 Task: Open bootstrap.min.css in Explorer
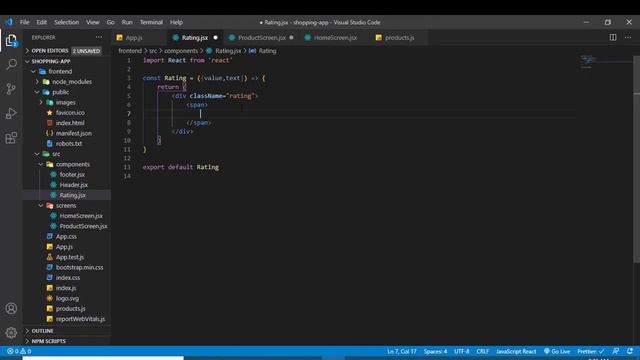(x=79, y=267)
